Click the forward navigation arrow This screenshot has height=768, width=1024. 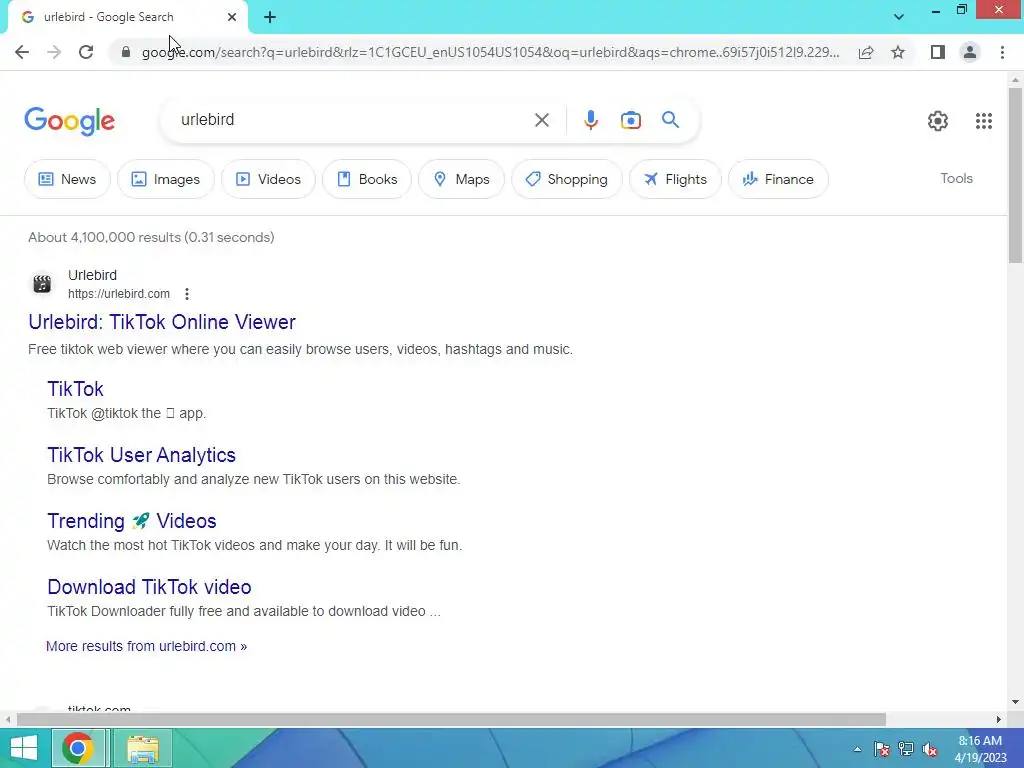54,52
